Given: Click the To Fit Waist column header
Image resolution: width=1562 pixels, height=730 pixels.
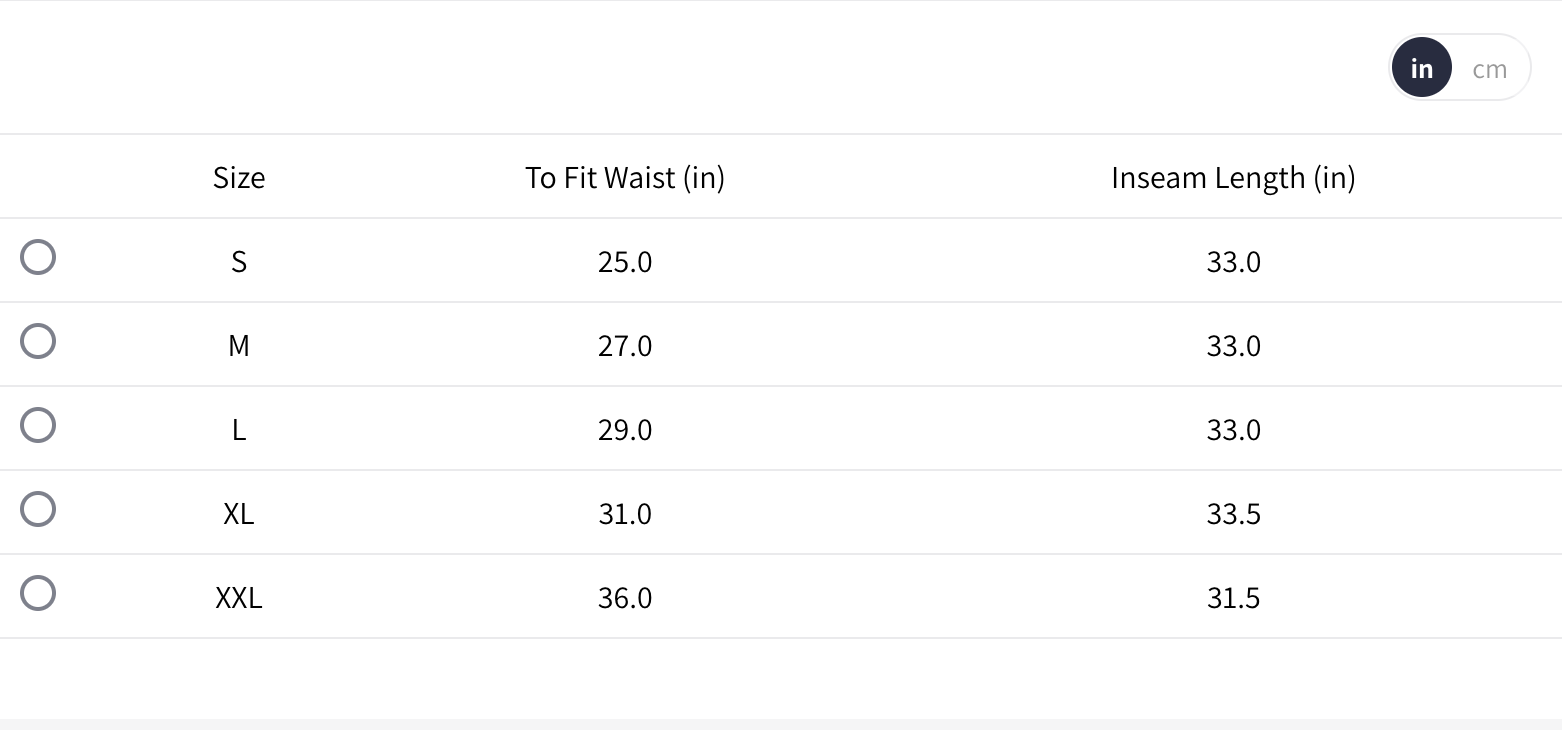Looking at the screenshot, I should (625, 178).
